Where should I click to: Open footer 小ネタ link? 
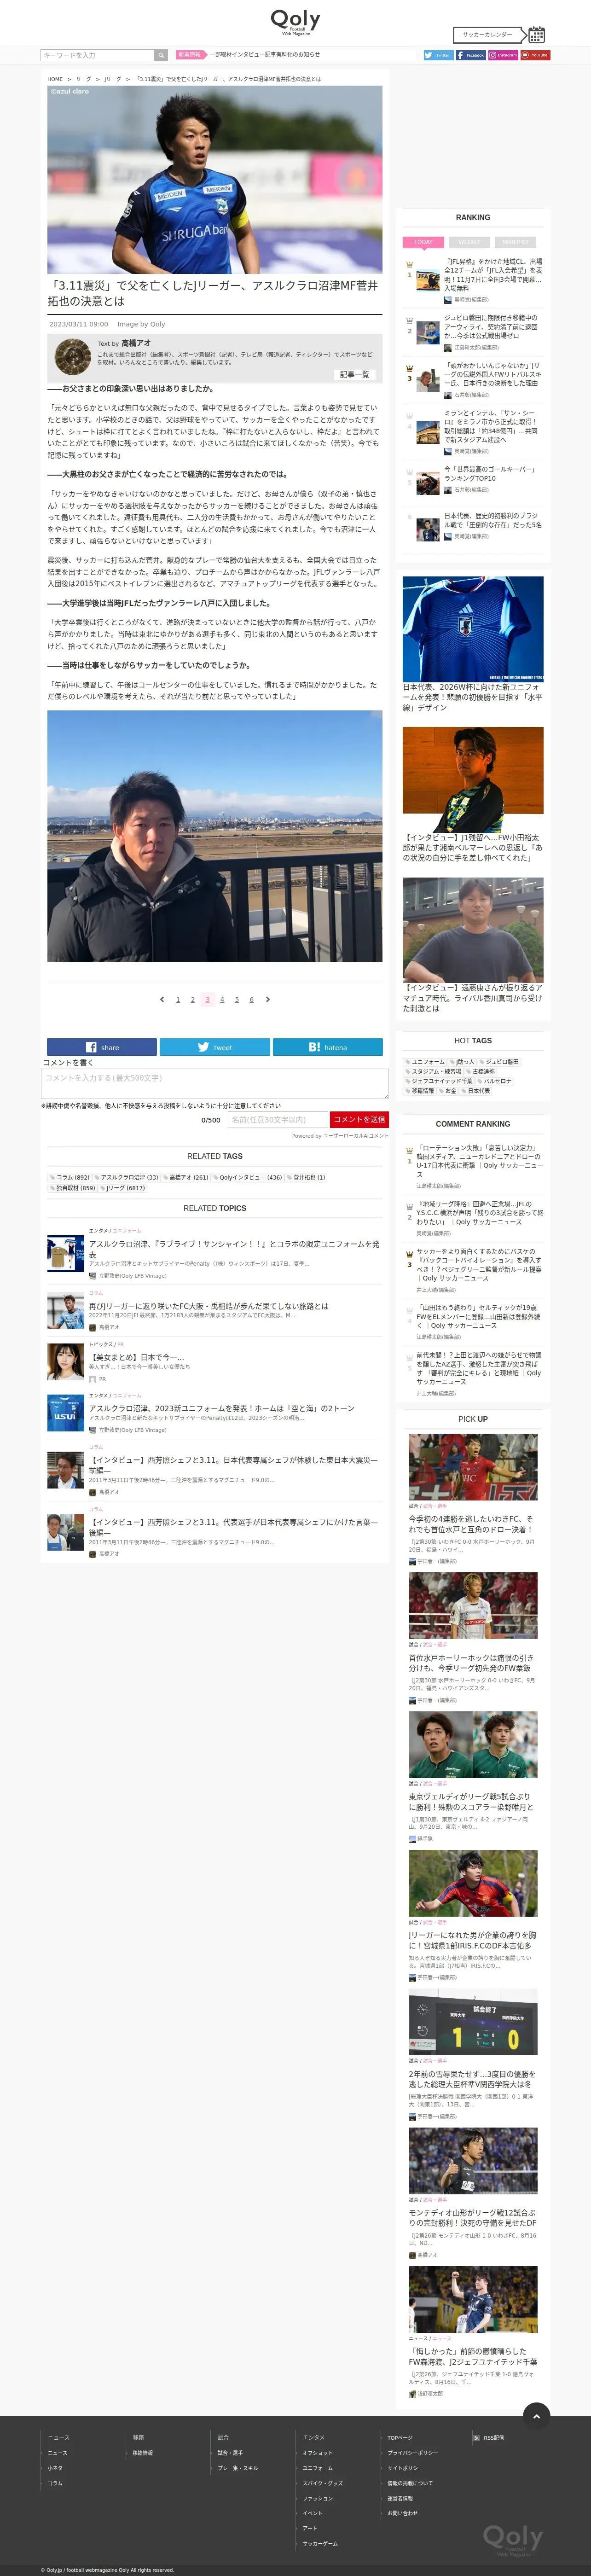(55, 2467)
